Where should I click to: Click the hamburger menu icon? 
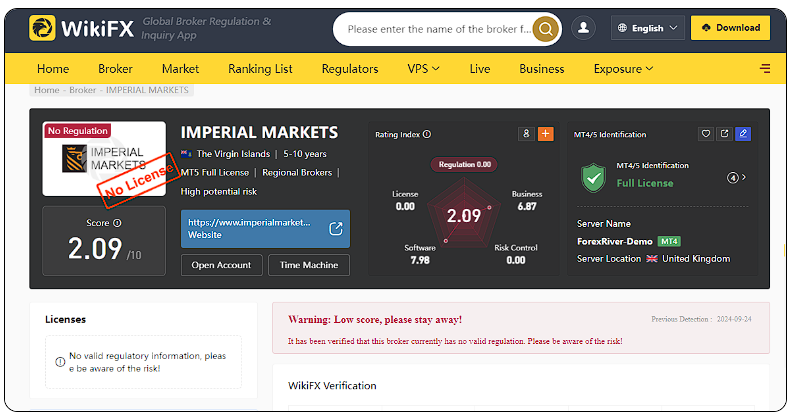tap(765, 68)
